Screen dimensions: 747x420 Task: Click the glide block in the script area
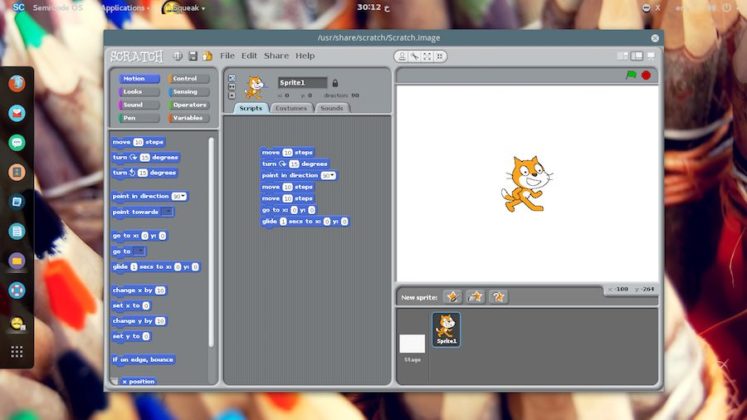pos(304,221)
